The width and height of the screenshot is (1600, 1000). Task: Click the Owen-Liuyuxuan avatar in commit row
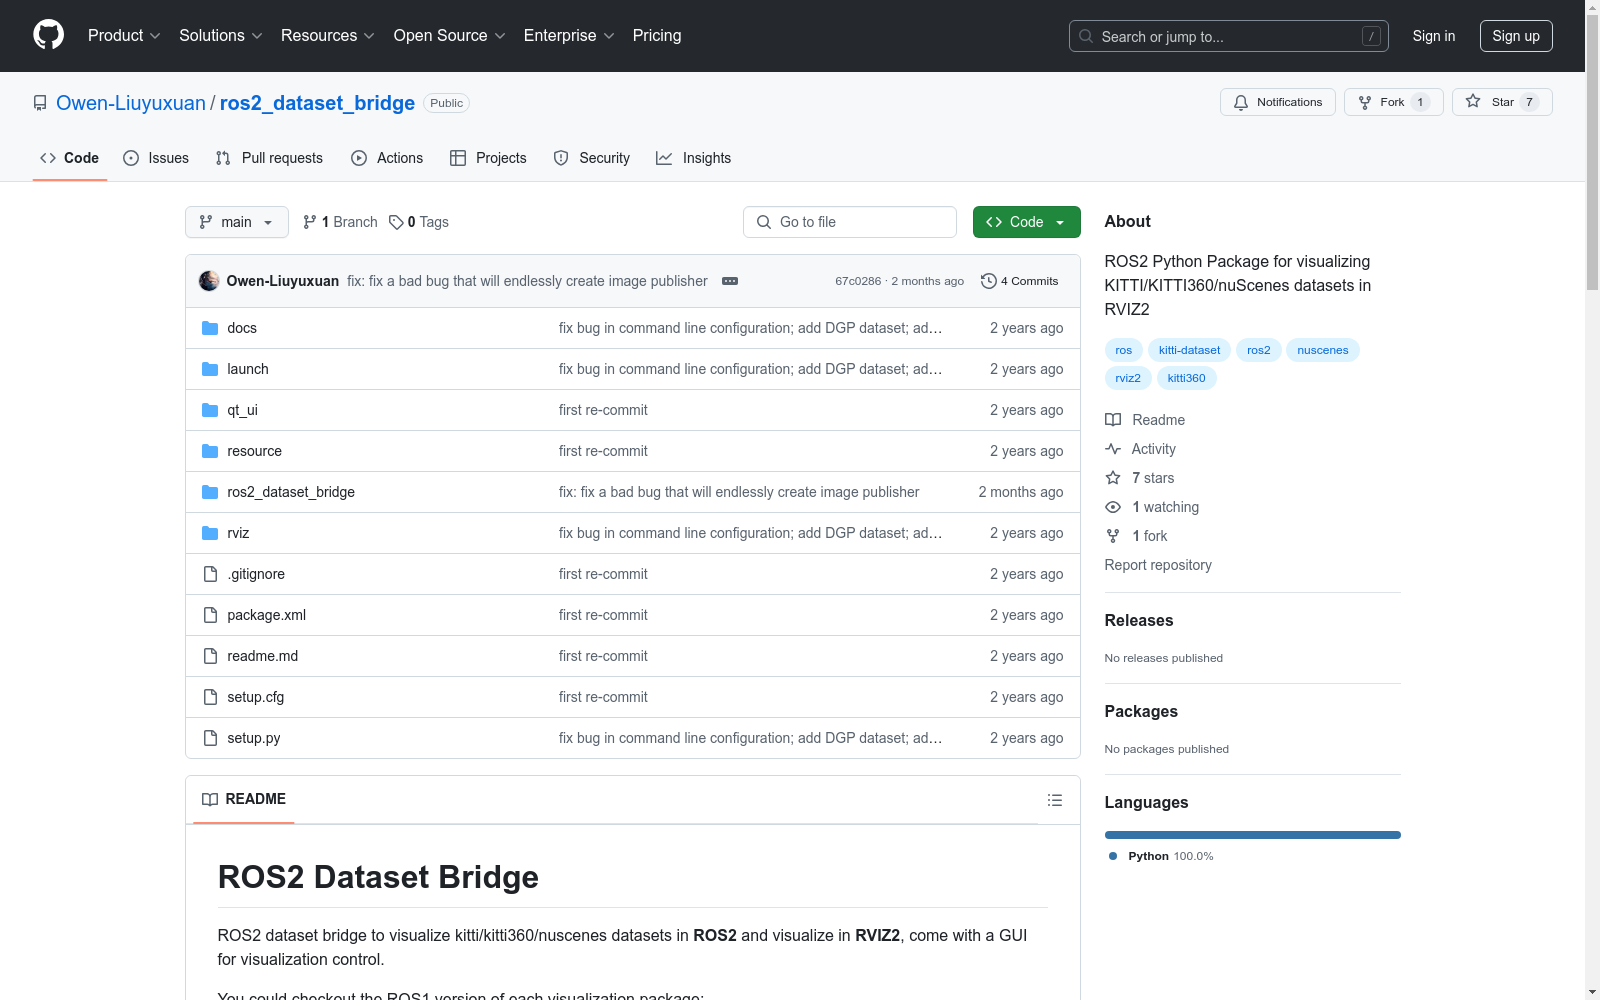click(x=209, y=281)
